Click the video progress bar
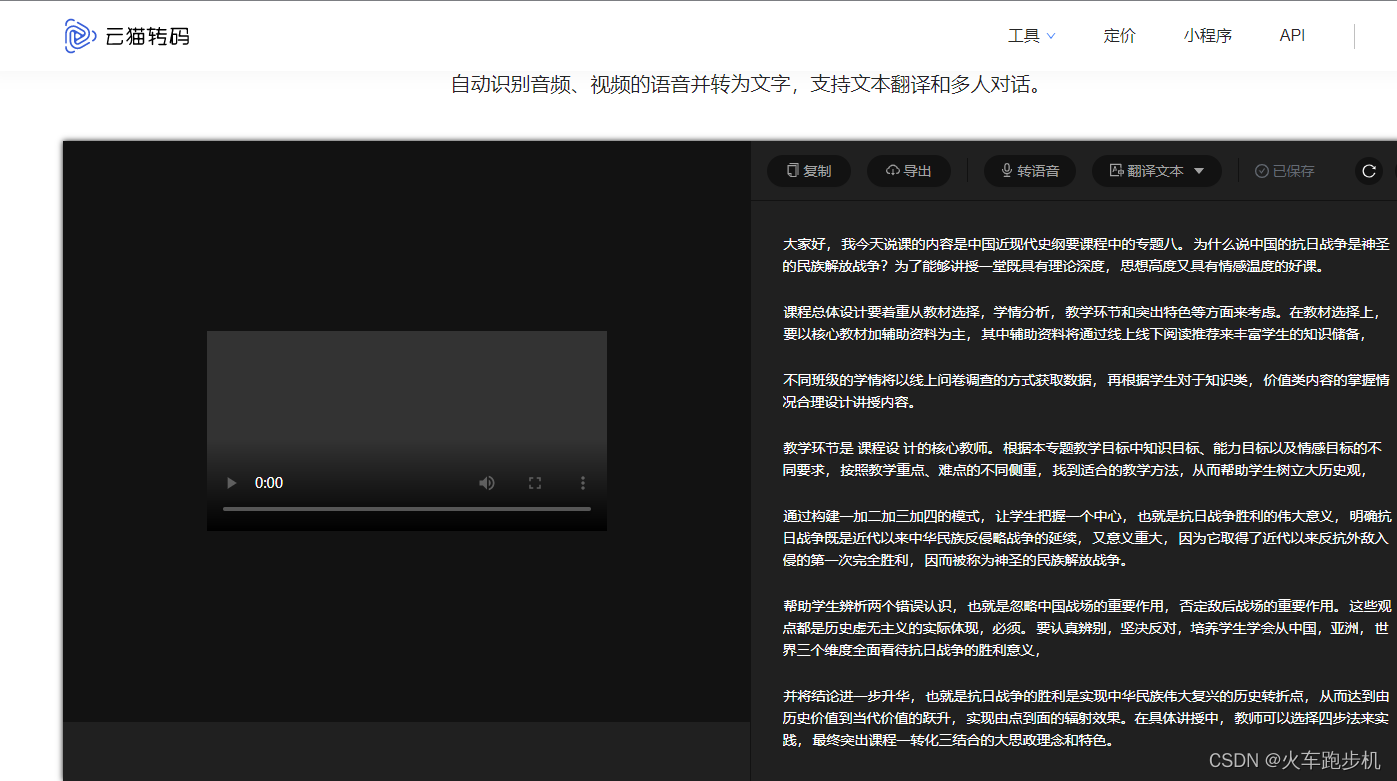 pos(407,509)
